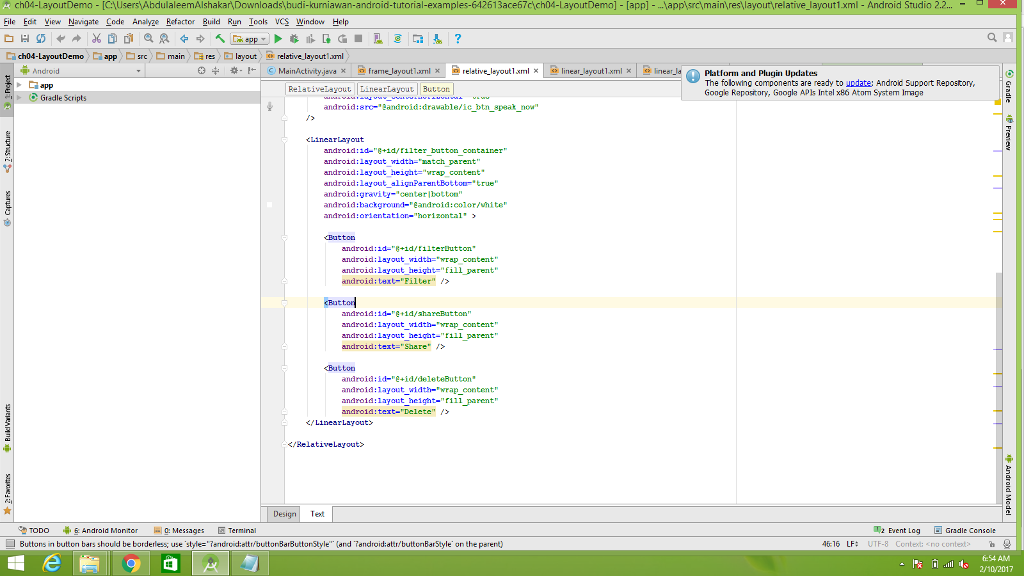Open Find with the magnifier icon
This screenshot has height=576, width=1024.
148,39
